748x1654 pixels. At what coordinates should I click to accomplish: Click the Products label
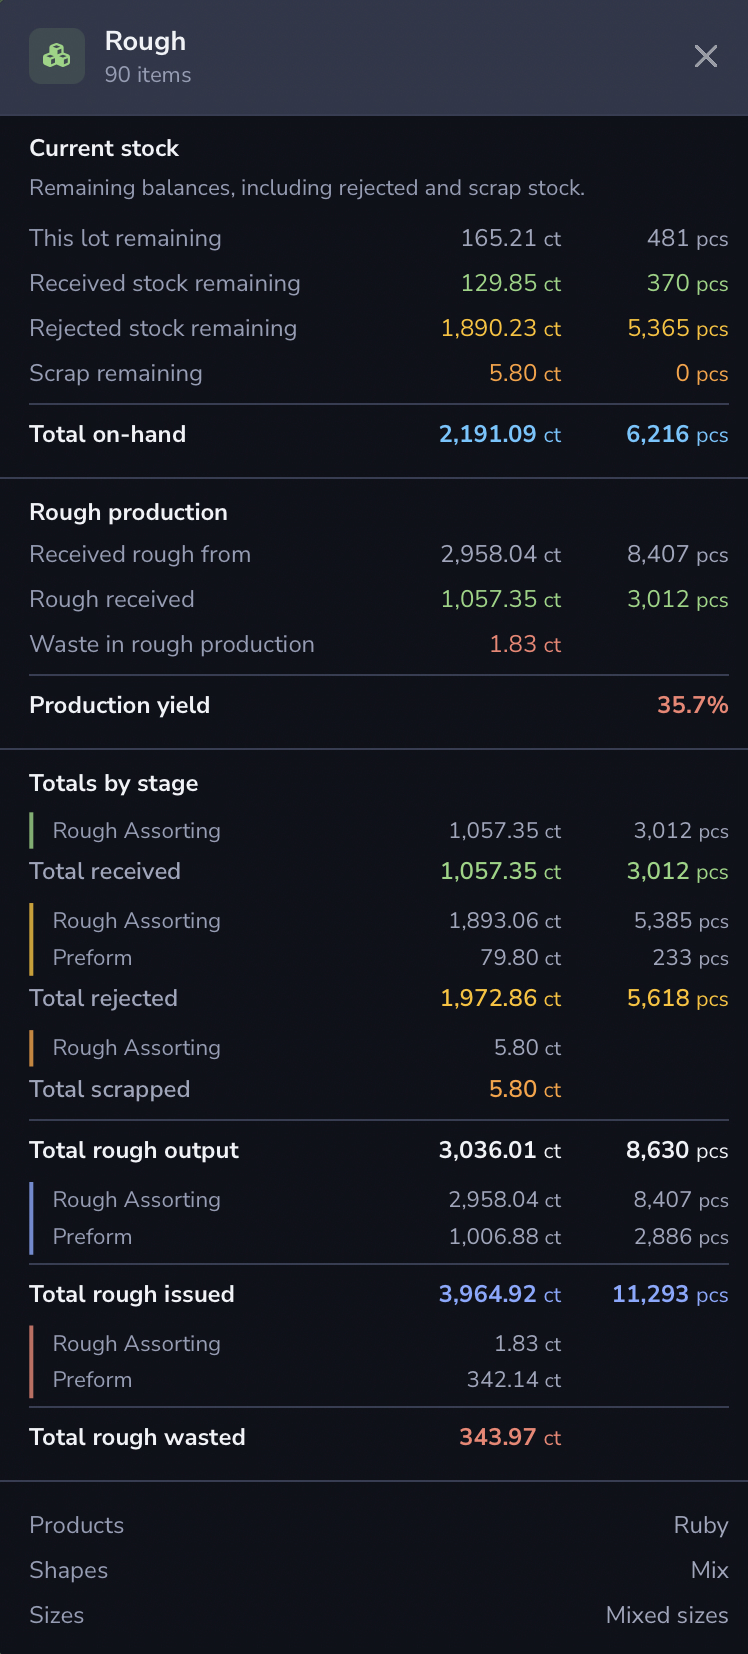[77, 1525]
